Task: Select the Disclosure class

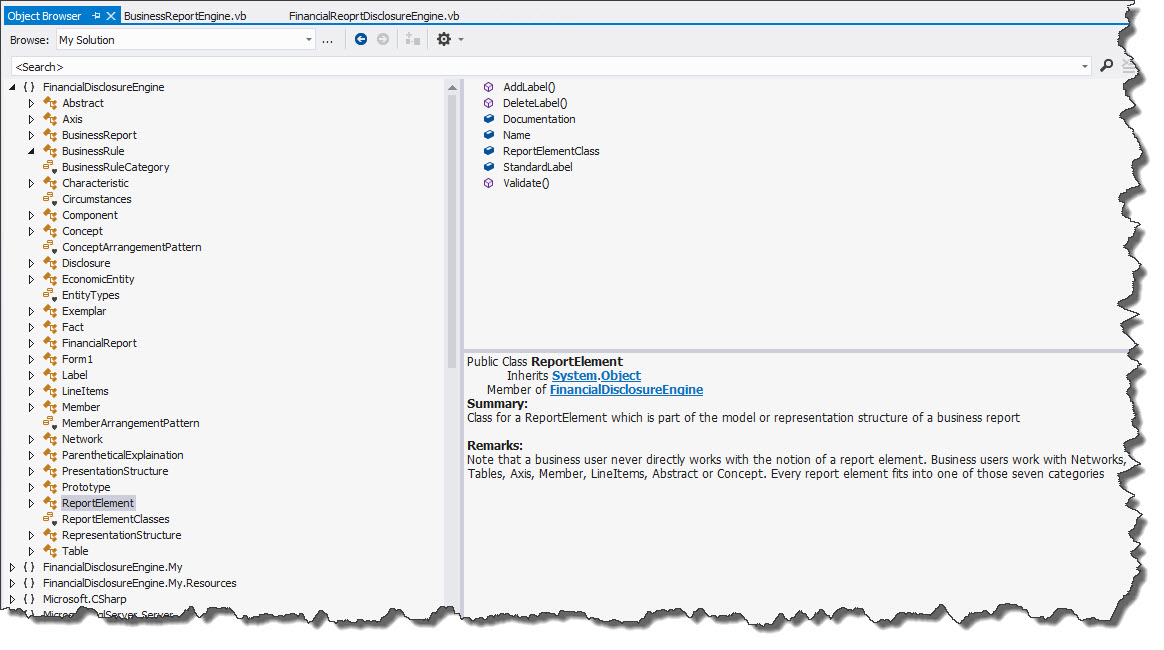Action: 86,263
